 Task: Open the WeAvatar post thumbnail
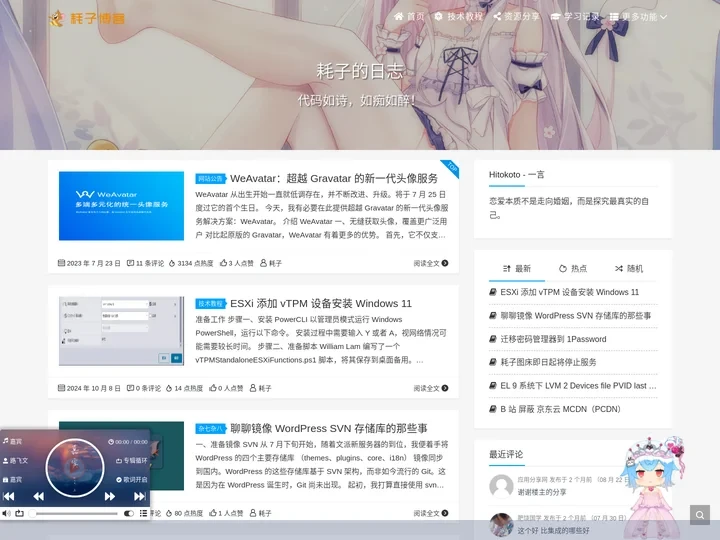point(121,206)
